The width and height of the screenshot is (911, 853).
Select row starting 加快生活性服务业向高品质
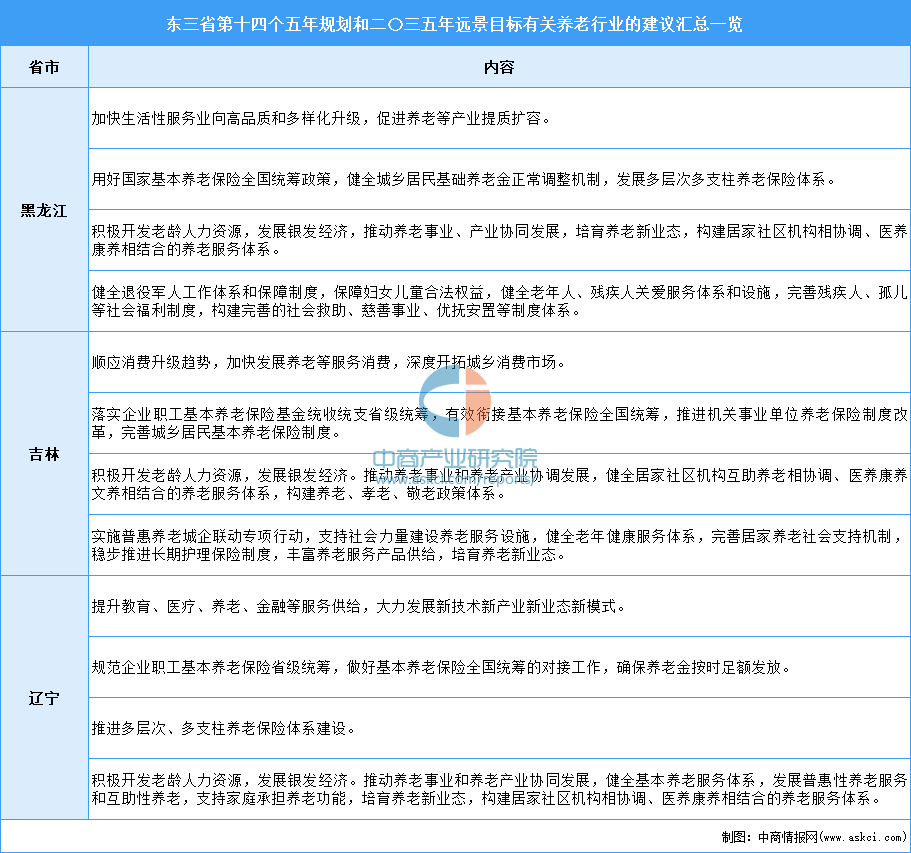click(x=499, y=119)
